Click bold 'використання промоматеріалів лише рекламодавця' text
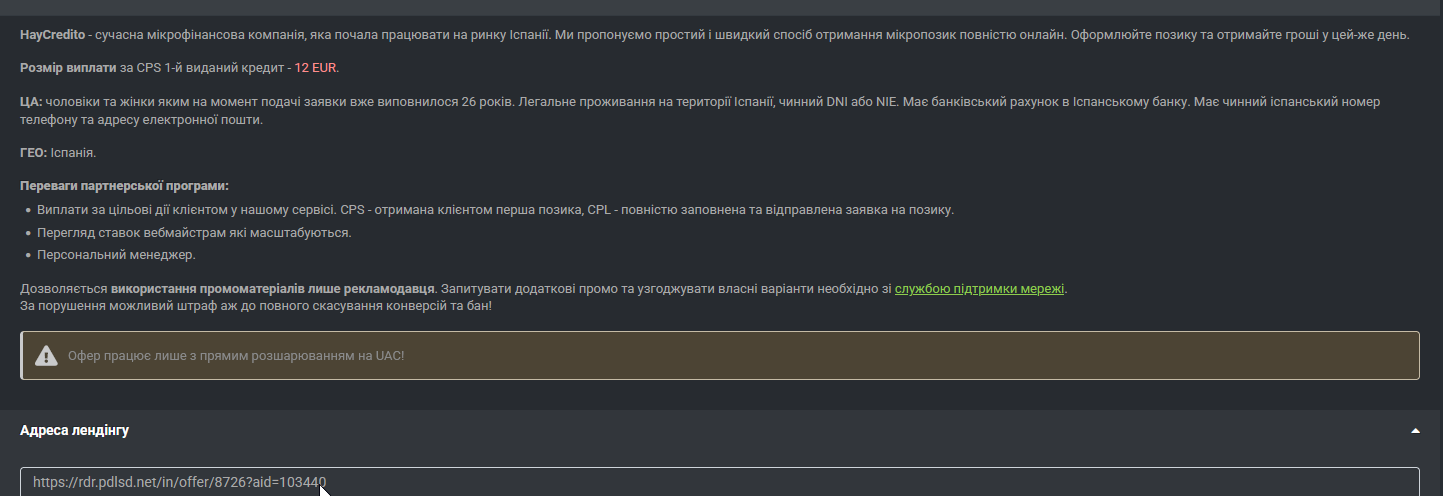The image size is (1443, 496). coord(273,288)
